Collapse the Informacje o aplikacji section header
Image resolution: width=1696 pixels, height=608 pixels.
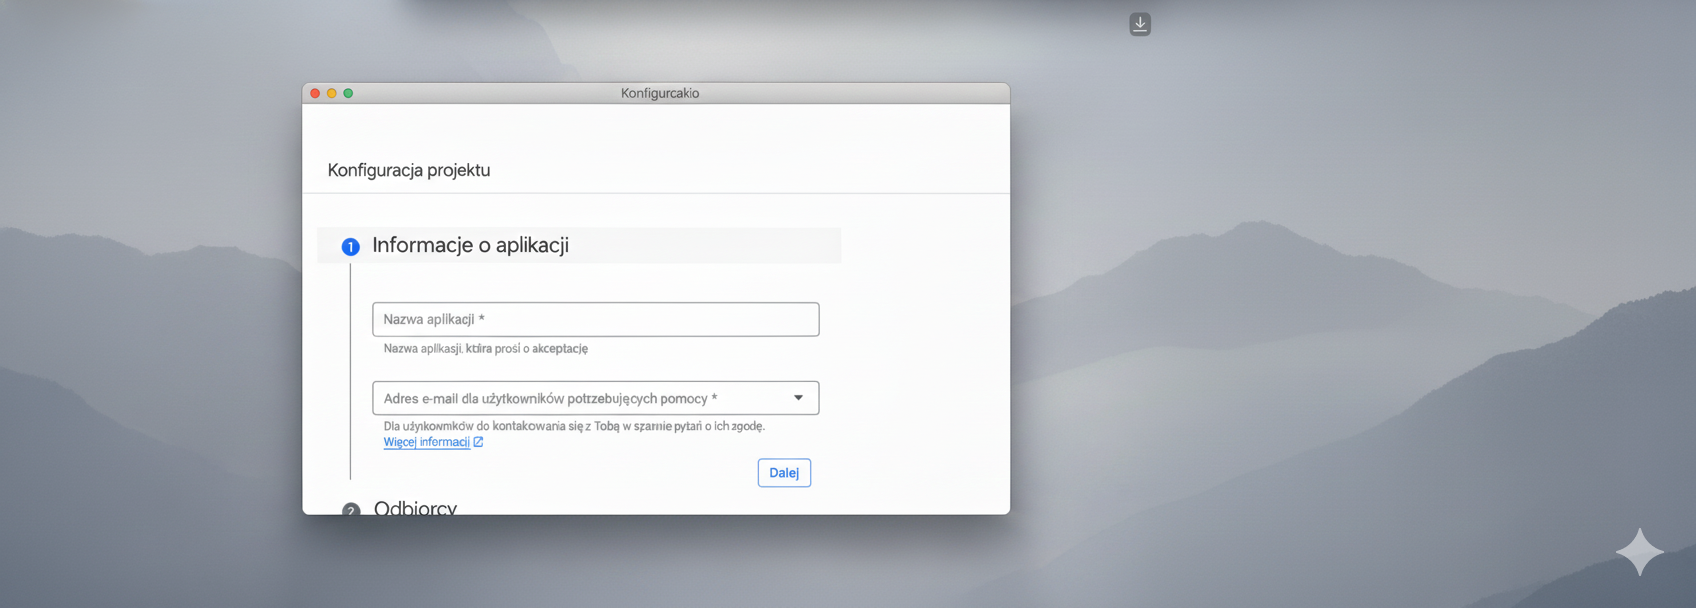click(x=470, y=245)
